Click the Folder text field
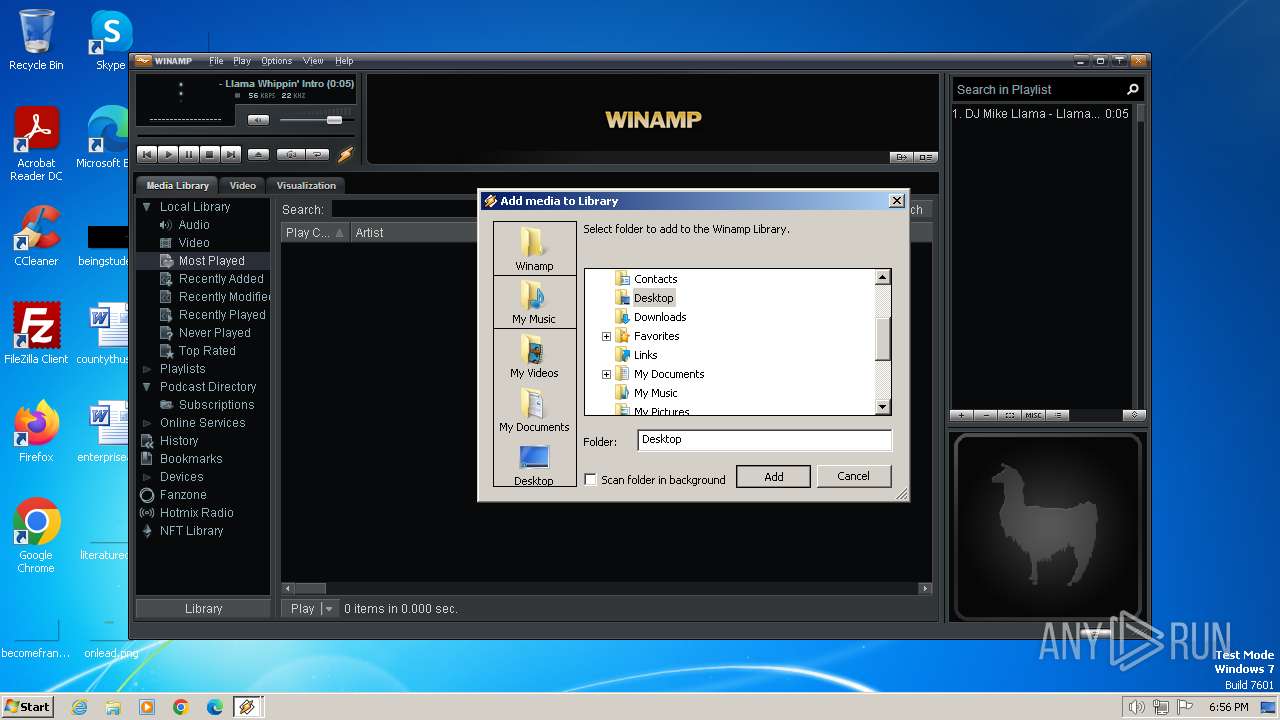 click(x=763, y=440)
